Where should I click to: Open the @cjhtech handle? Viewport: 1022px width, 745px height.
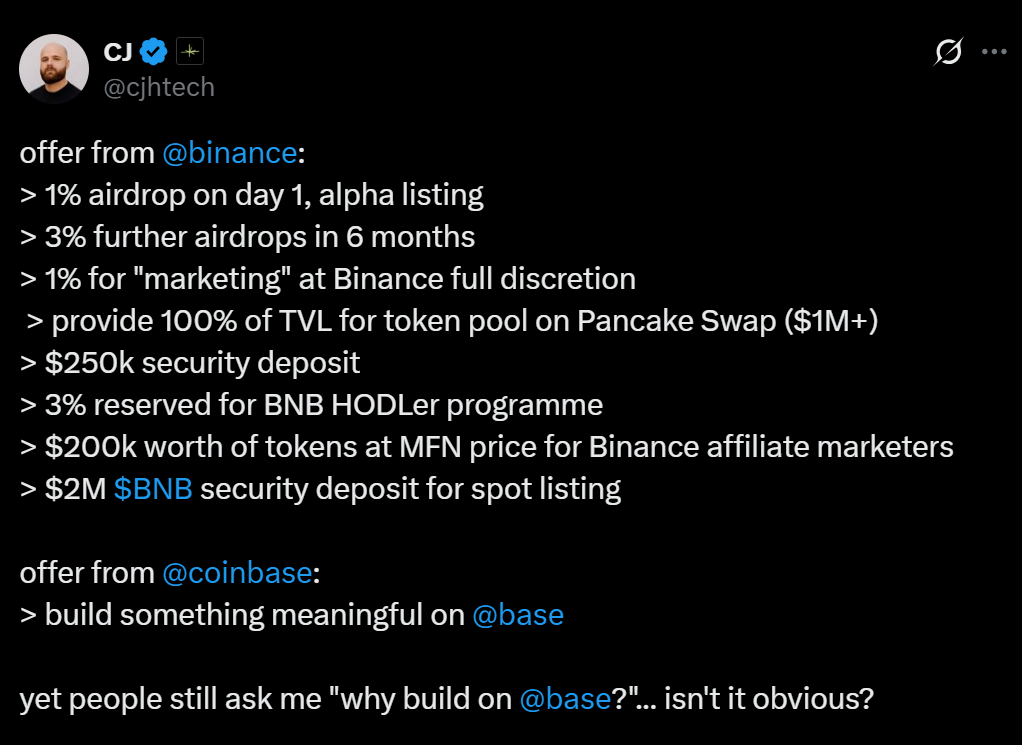158,87
